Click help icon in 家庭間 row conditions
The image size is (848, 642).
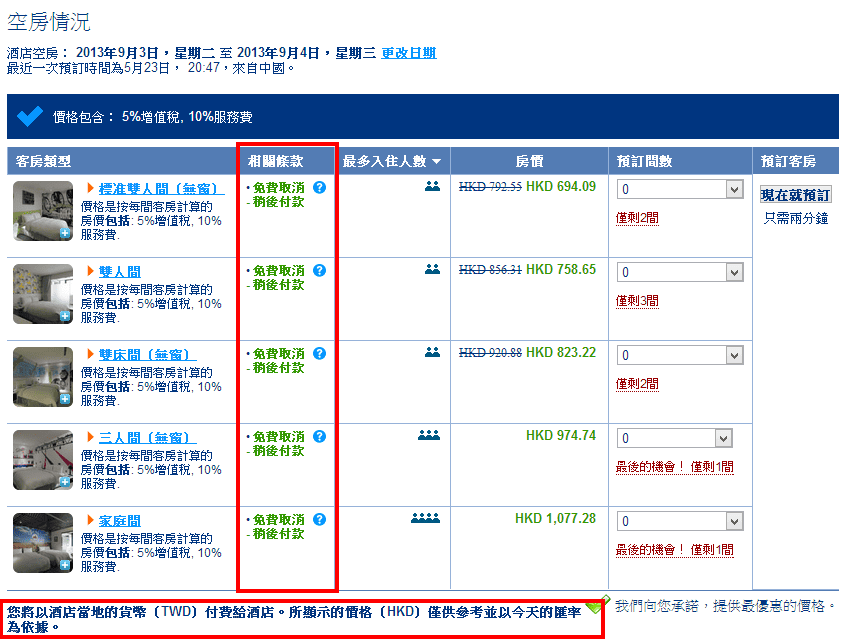tap(319, 519)
